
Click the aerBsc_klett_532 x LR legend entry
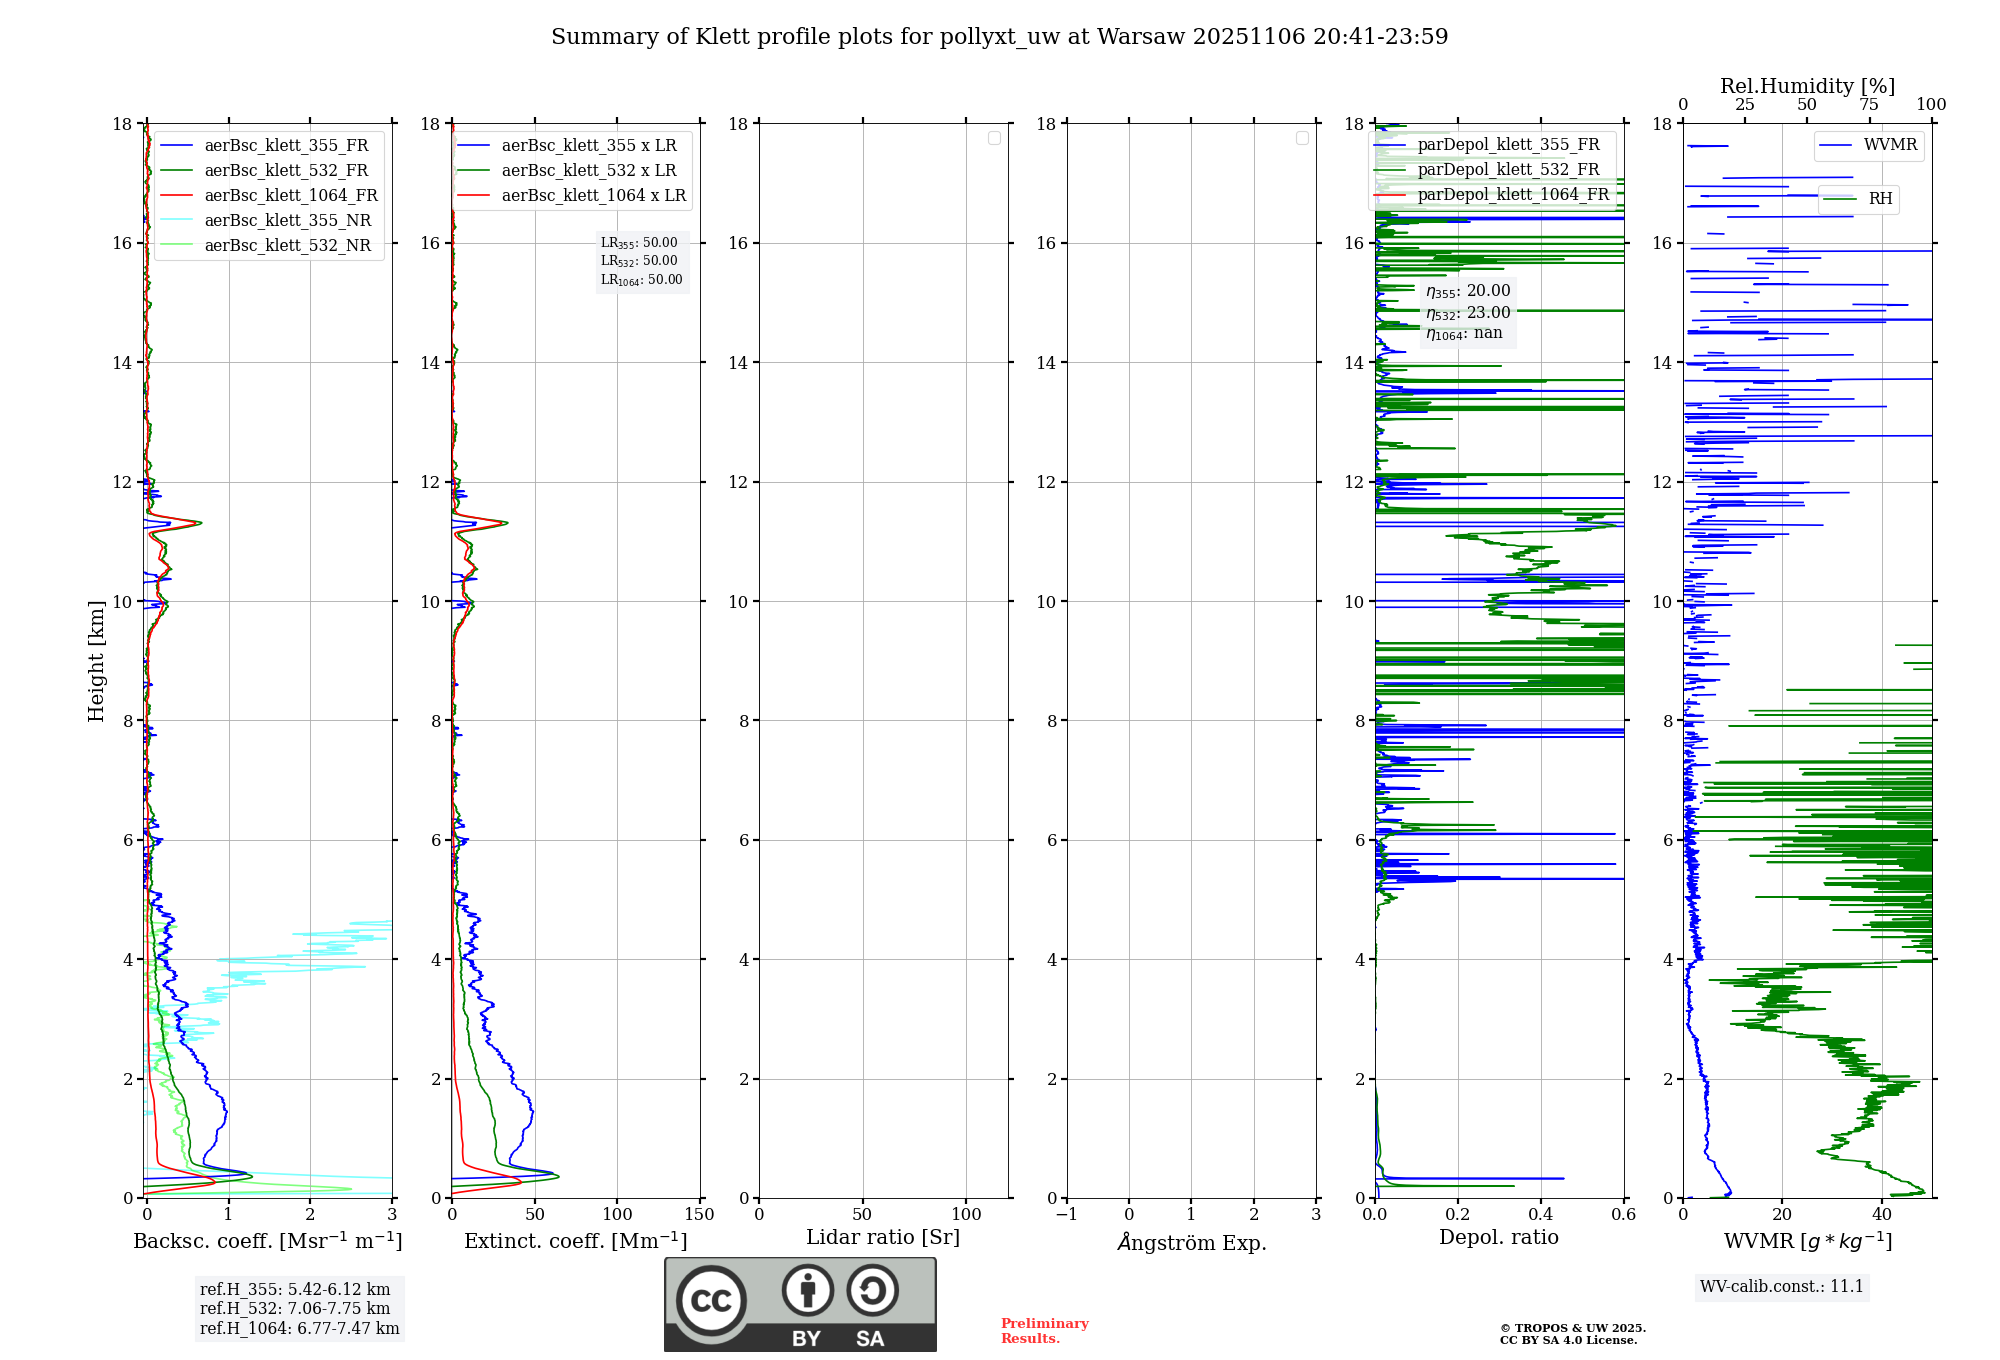(588, 171)
